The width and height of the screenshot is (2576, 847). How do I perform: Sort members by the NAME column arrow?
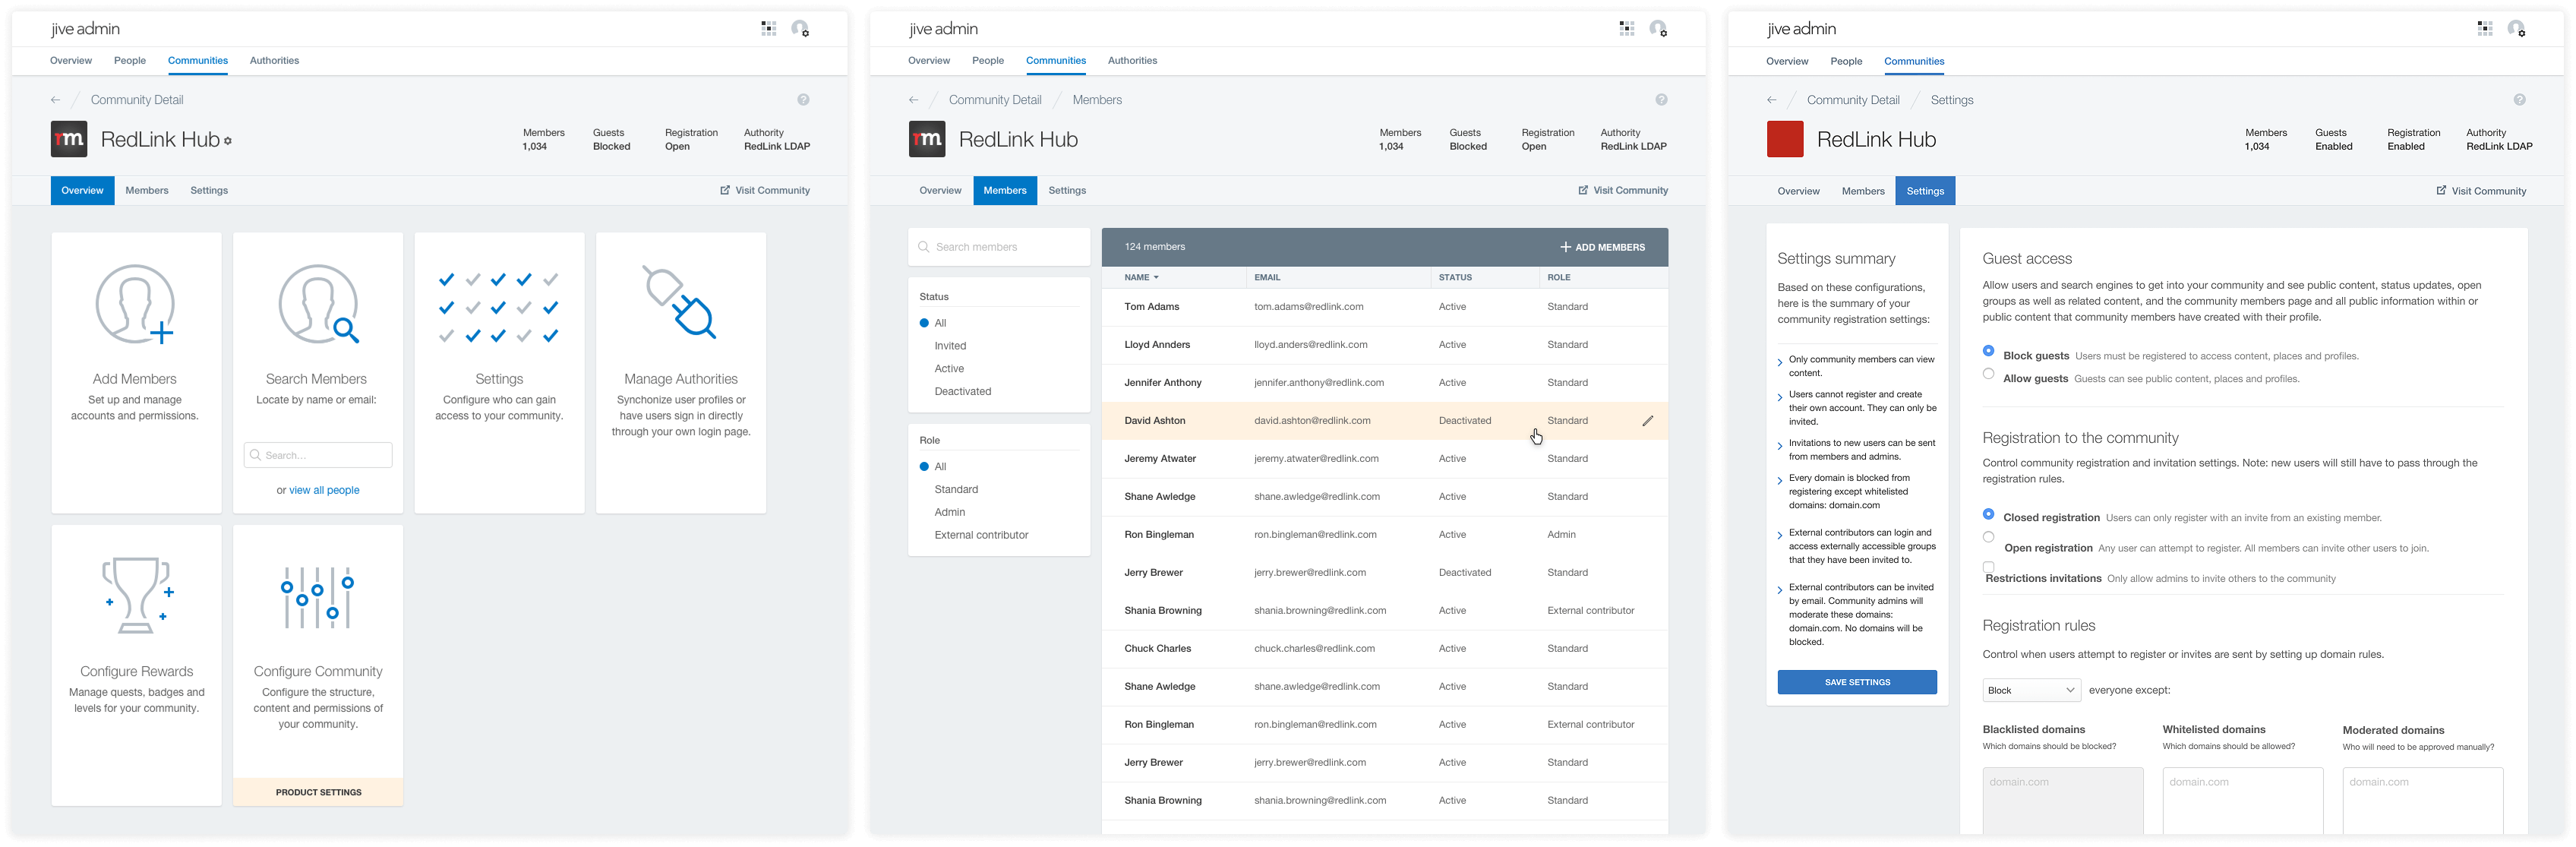point(1157,277)
